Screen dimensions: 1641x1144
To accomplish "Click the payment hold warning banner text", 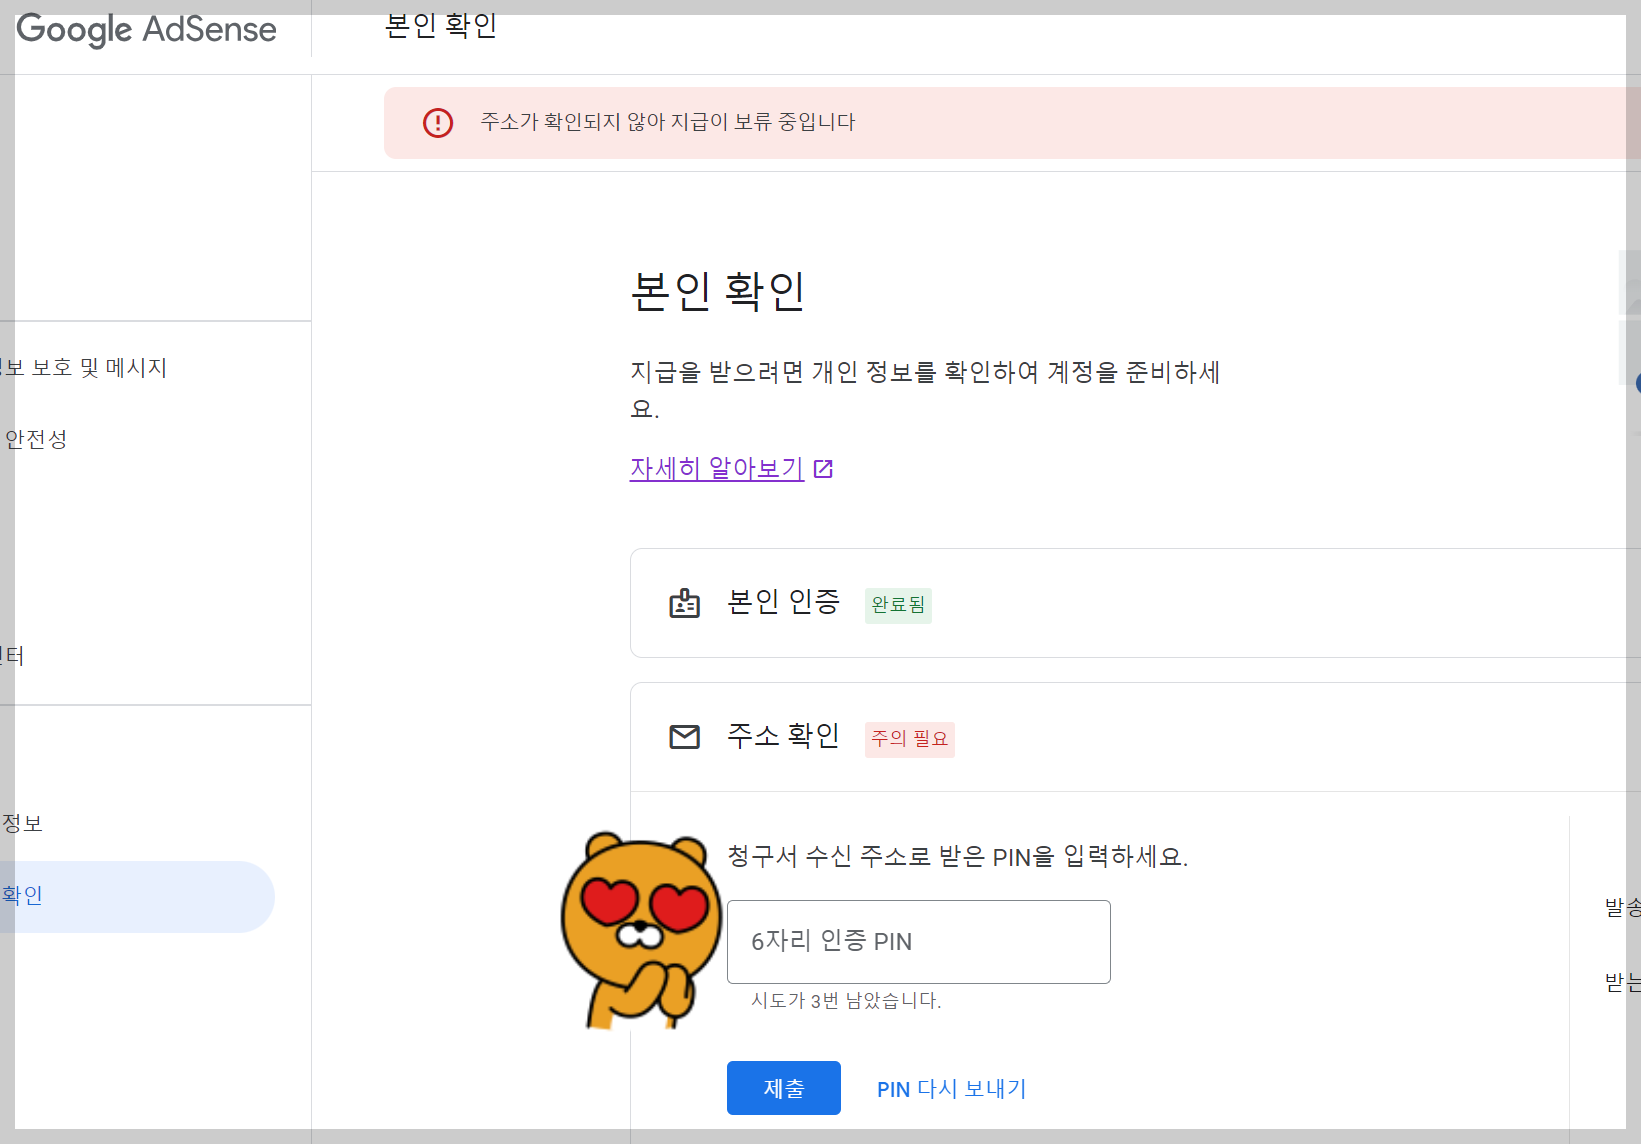I will coord(668,122).
